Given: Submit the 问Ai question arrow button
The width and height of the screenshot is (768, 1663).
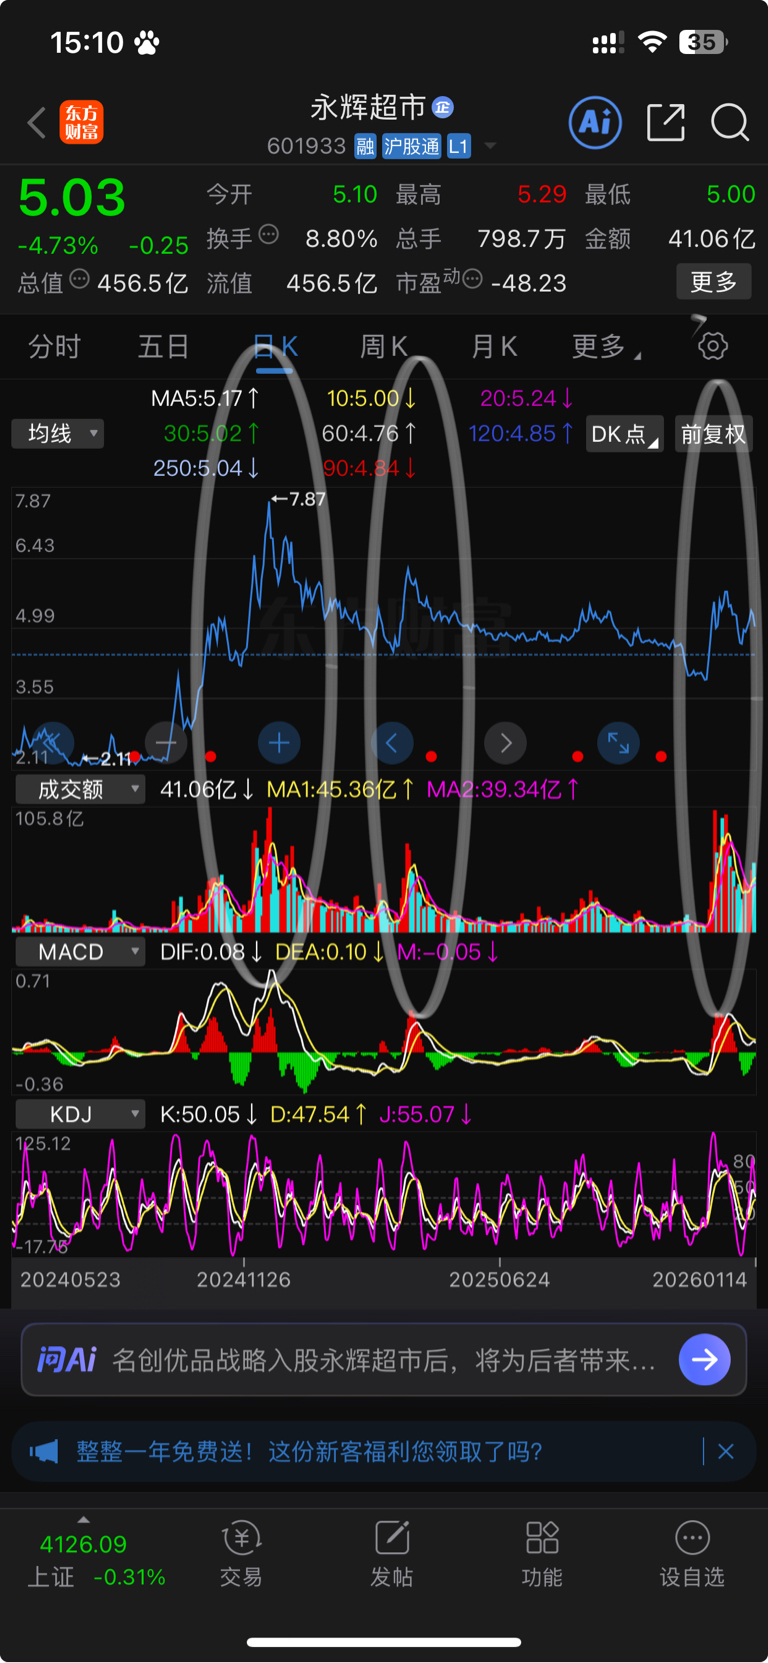Looking at the screenshot, I should point(705,1359).
